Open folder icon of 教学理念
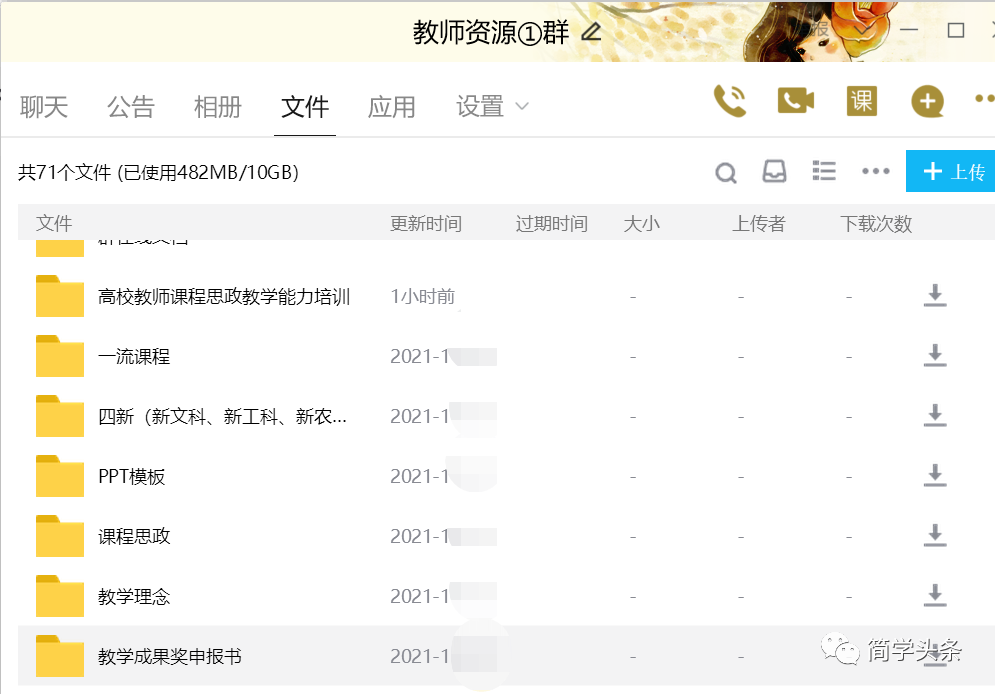 [x=60, y=596]
